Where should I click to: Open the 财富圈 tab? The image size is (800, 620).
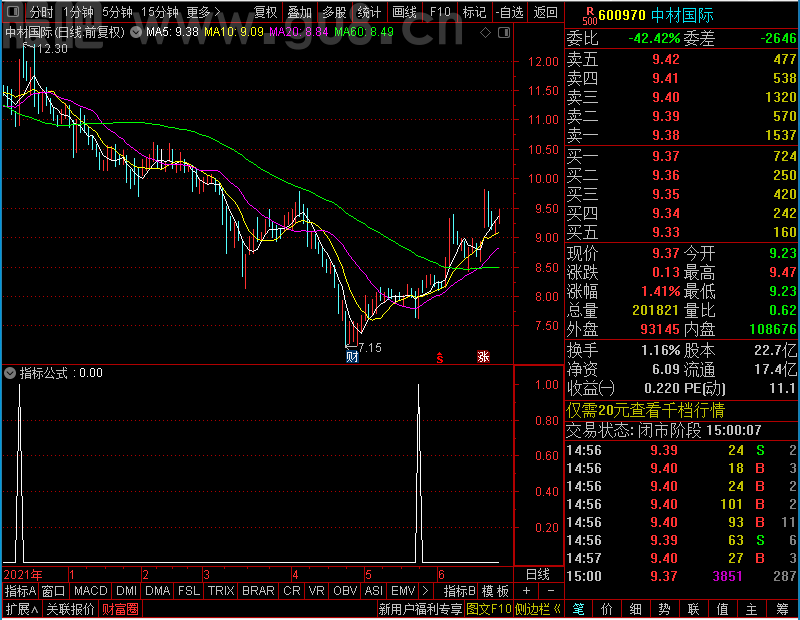click(120, 609)
